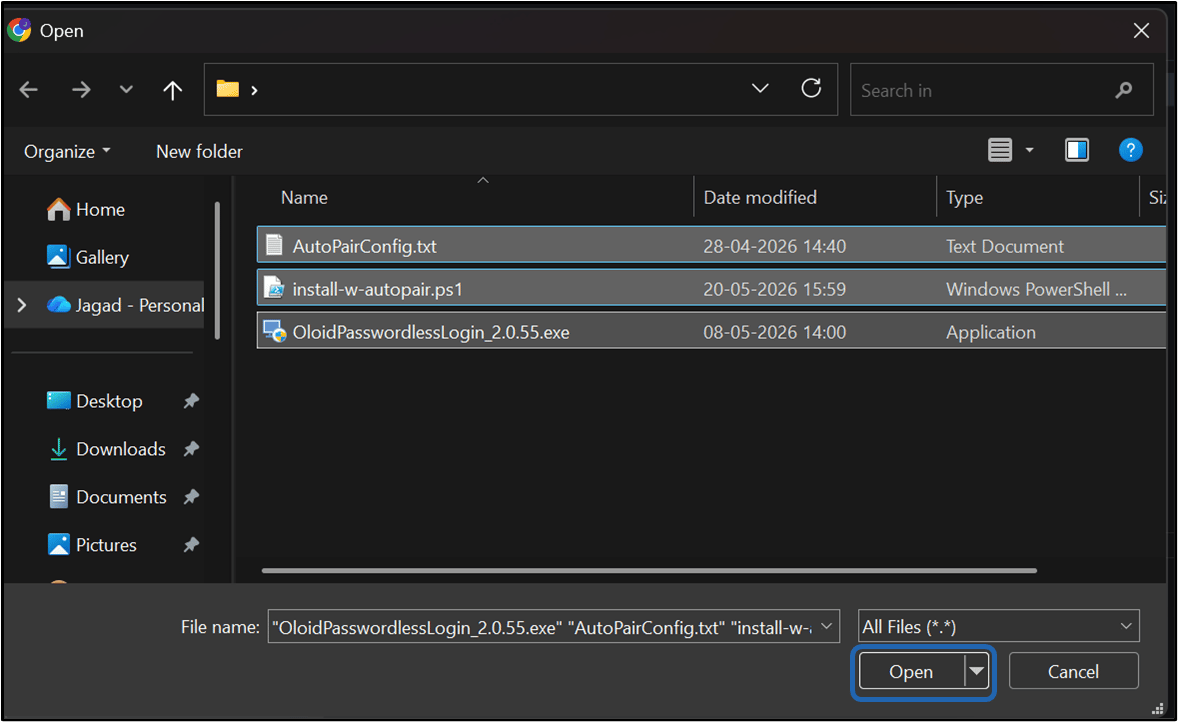Open the File name dropdown arrow
The height and width of the screenshot is (722, 1178).
[x=826, y=627]
